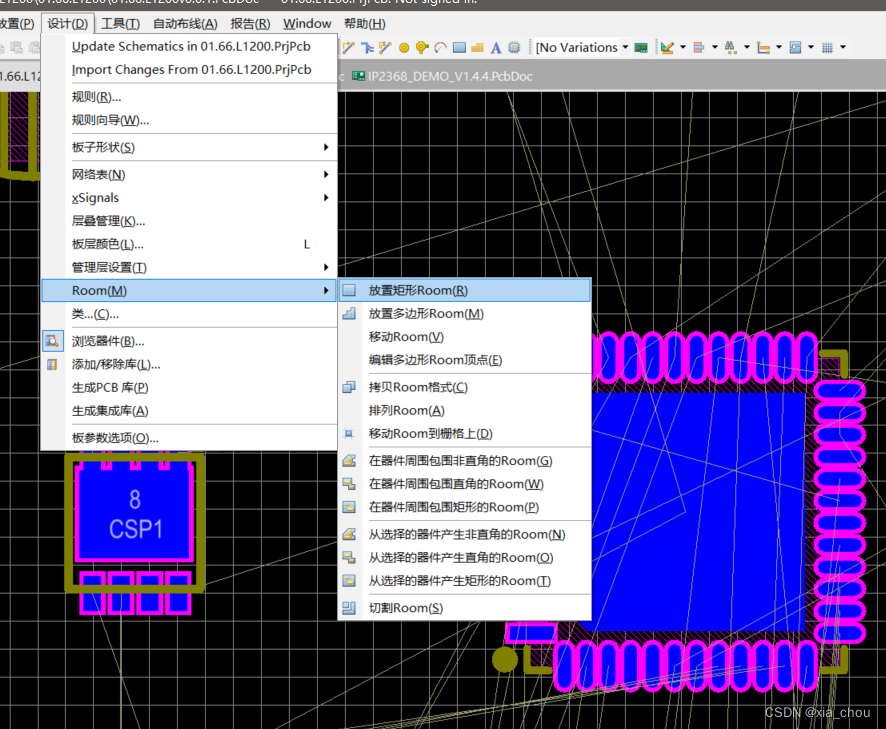Select the place arc tool icon
886x729 pixels.
441,47
